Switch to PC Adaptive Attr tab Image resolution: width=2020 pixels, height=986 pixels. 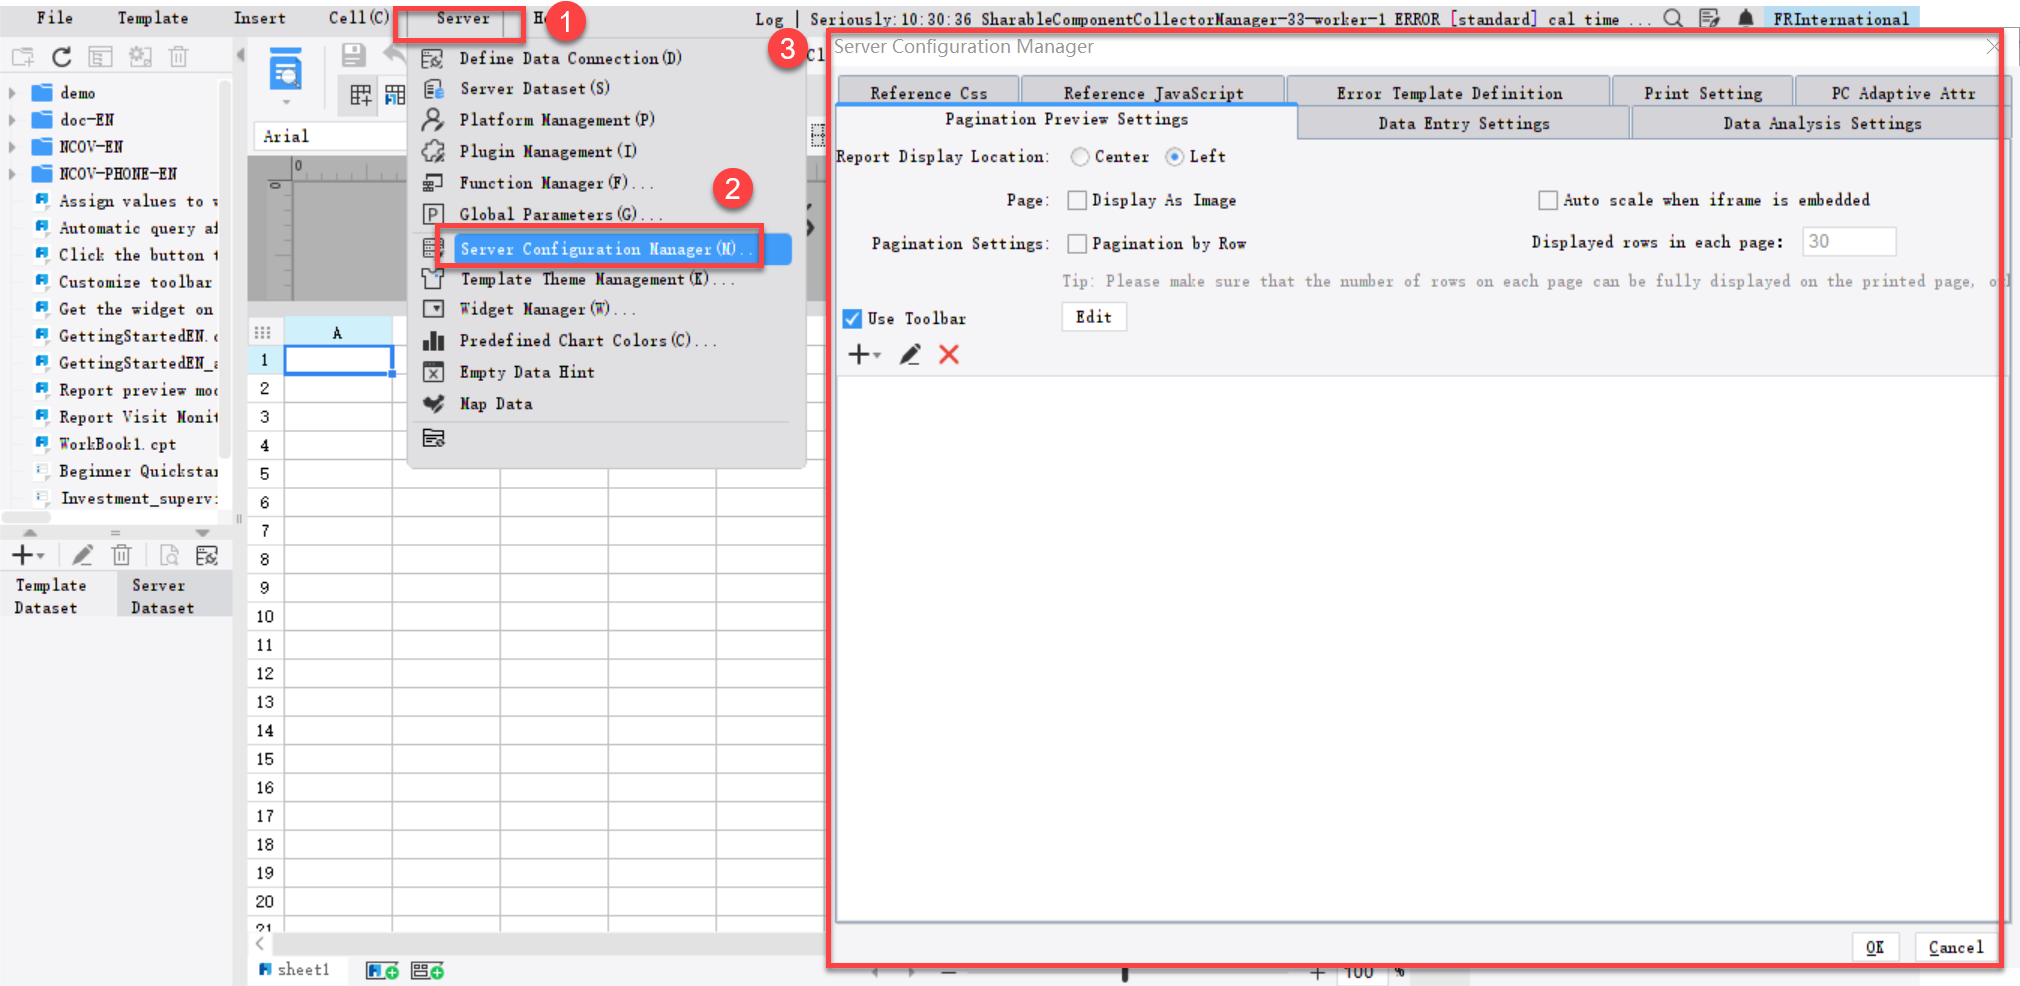[1903, 92]
